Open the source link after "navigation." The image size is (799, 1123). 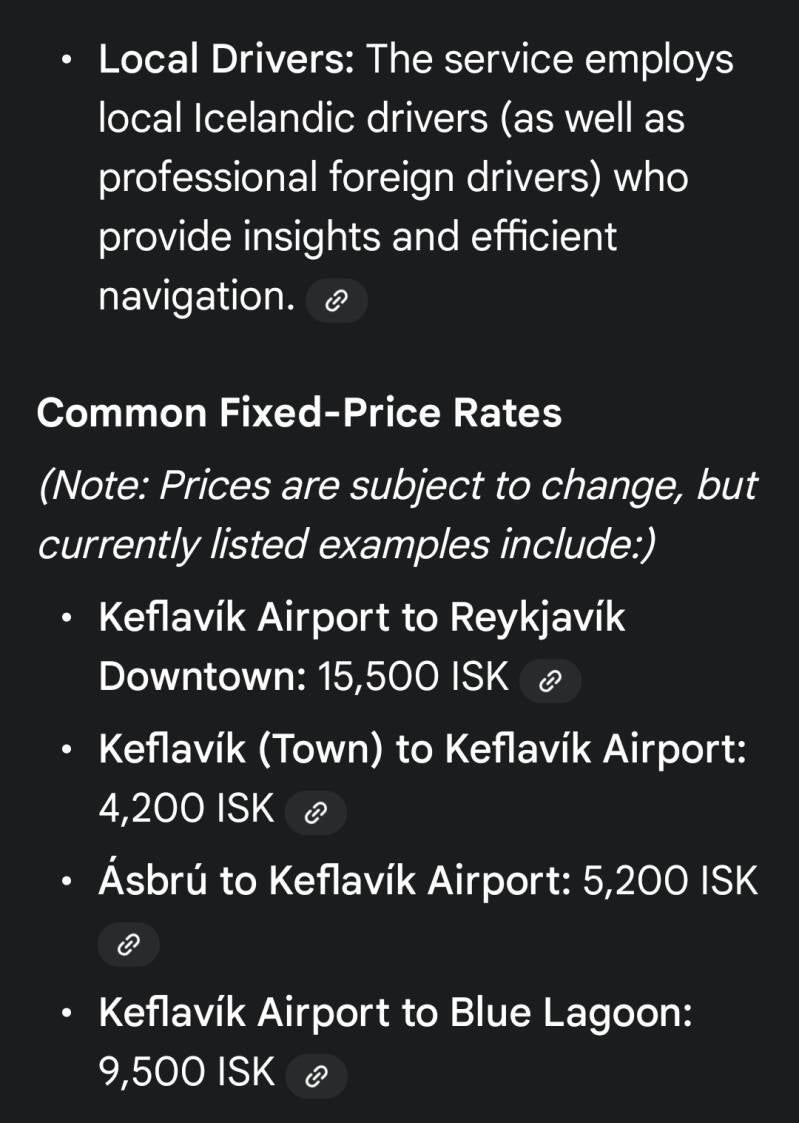[336, 301]
